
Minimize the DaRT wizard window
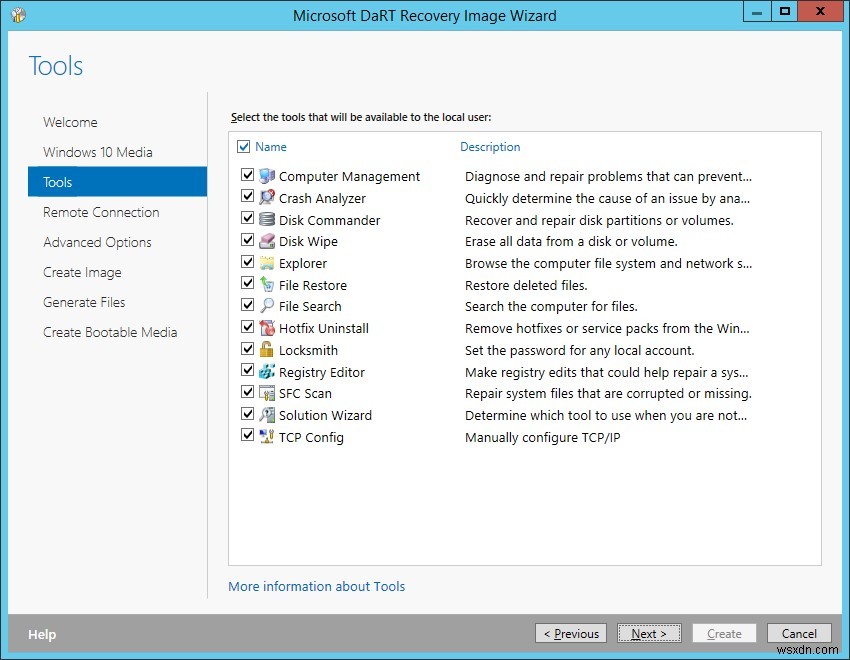pyautogui.click(x=757, y=11)
